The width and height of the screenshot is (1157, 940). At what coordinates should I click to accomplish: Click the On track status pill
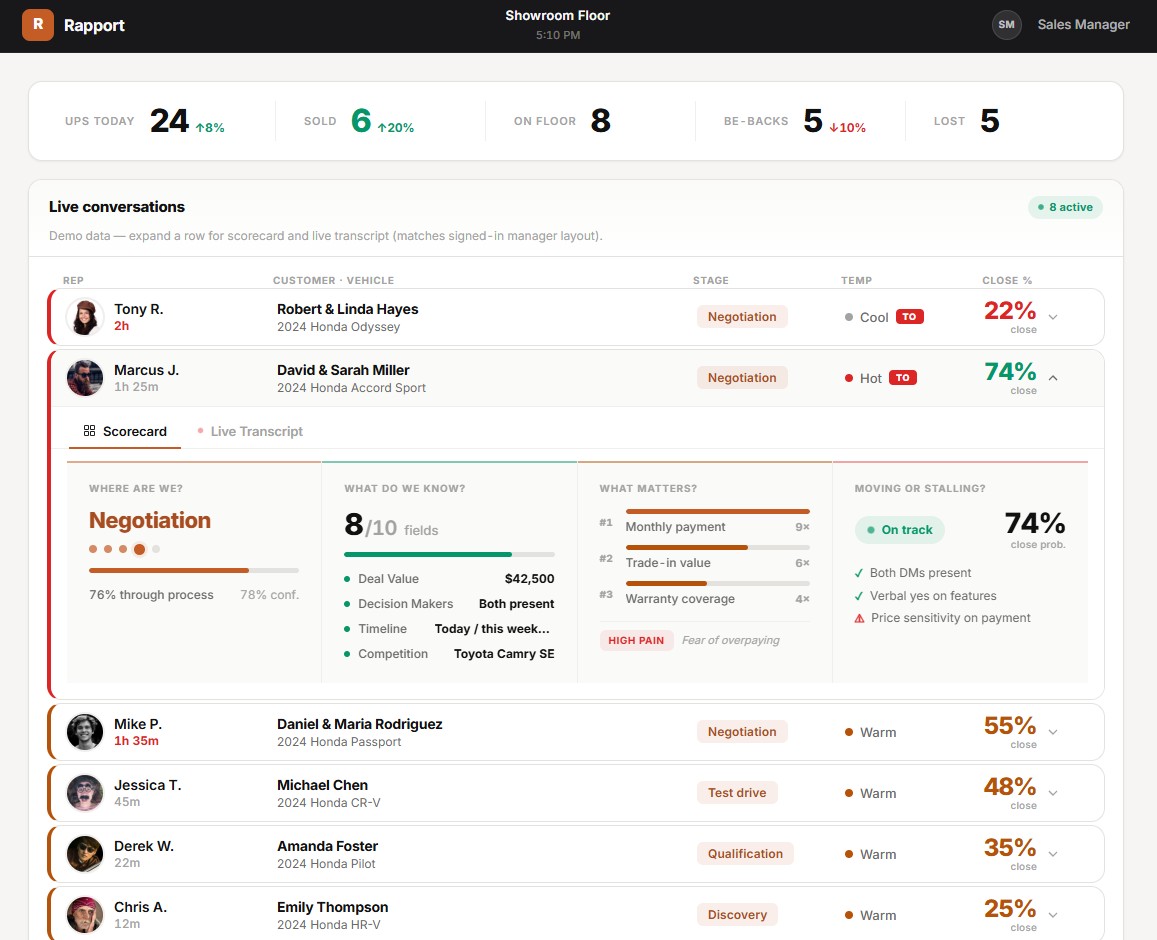coord(899,529)
